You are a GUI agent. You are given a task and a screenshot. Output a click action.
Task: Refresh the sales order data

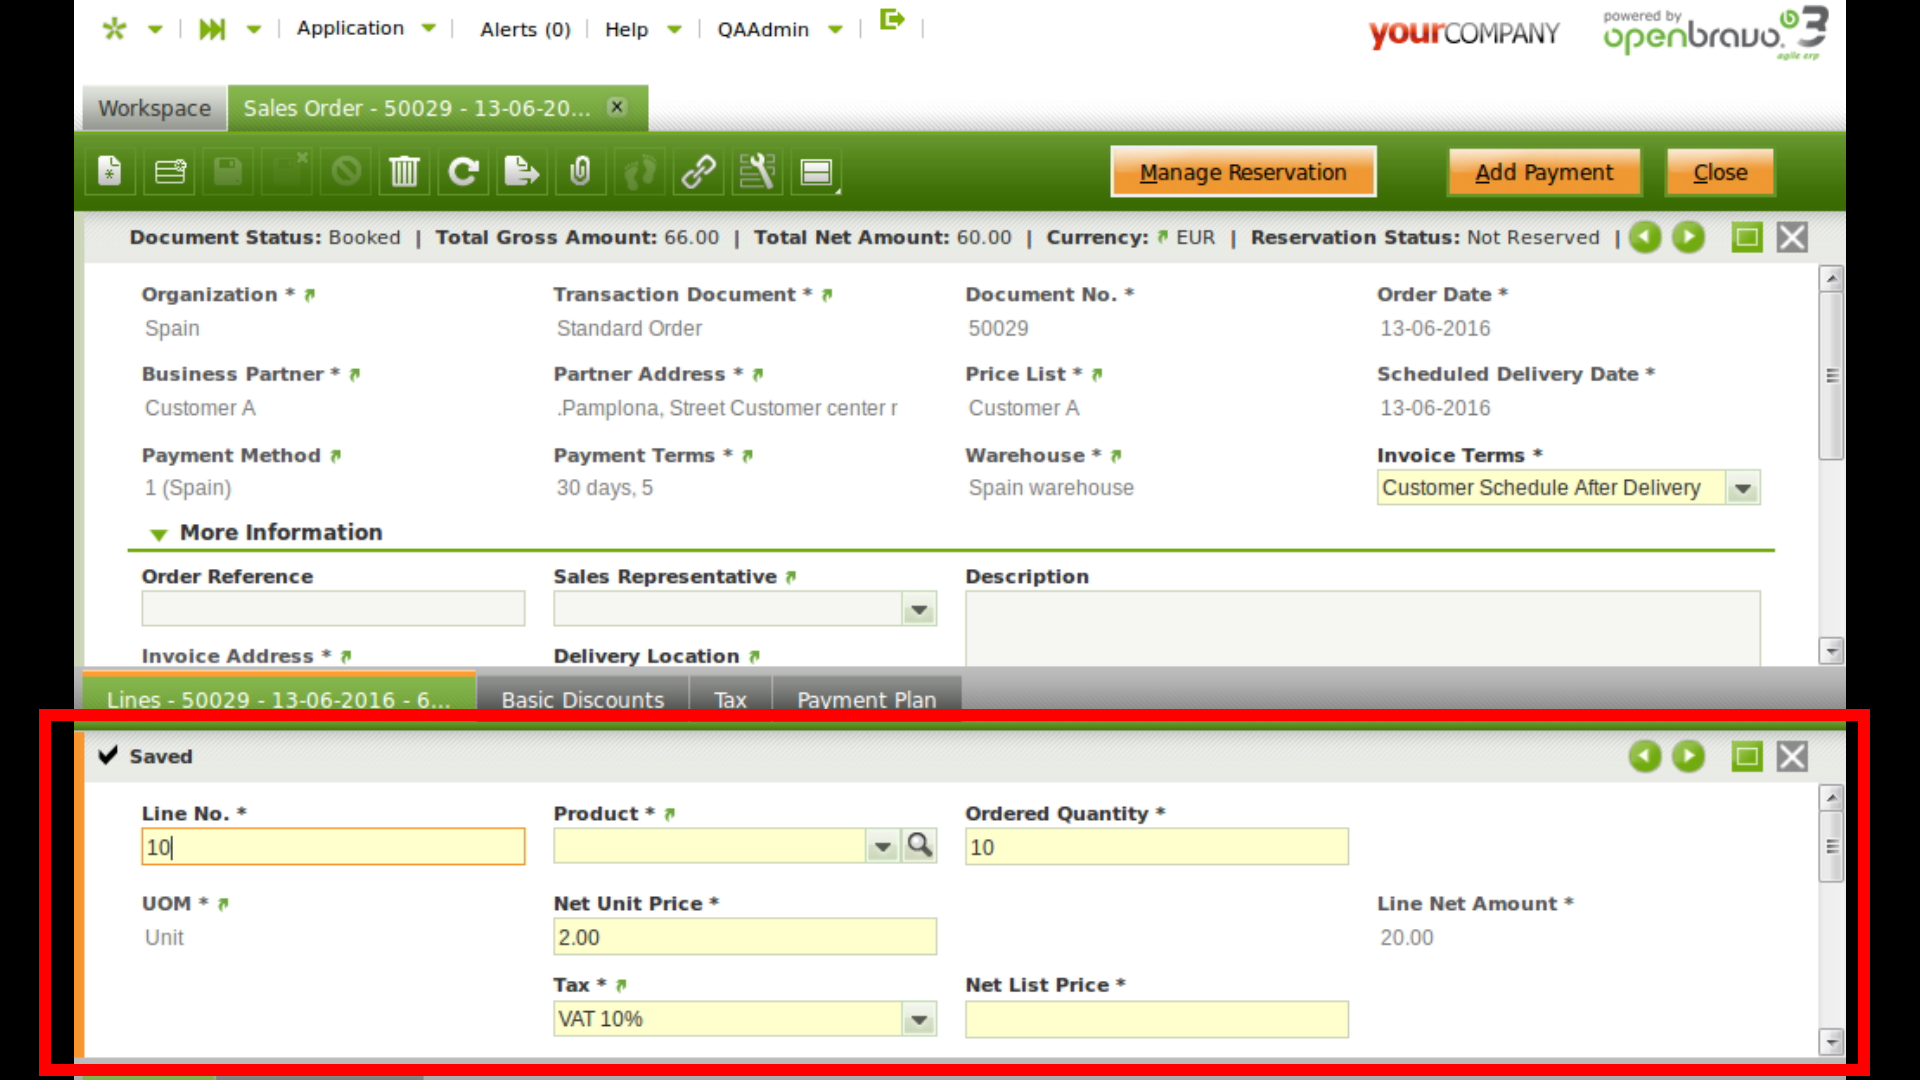(x=462, y=172)
